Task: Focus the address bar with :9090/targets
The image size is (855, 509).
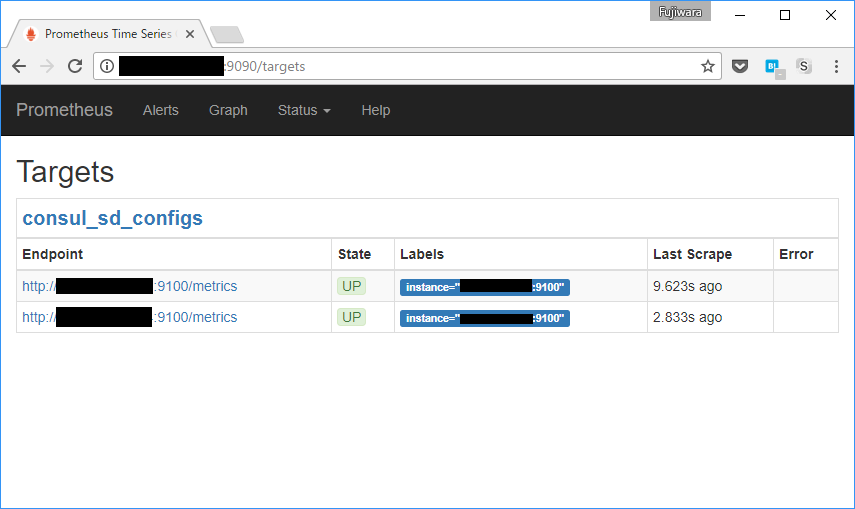Action: [406, 67]
